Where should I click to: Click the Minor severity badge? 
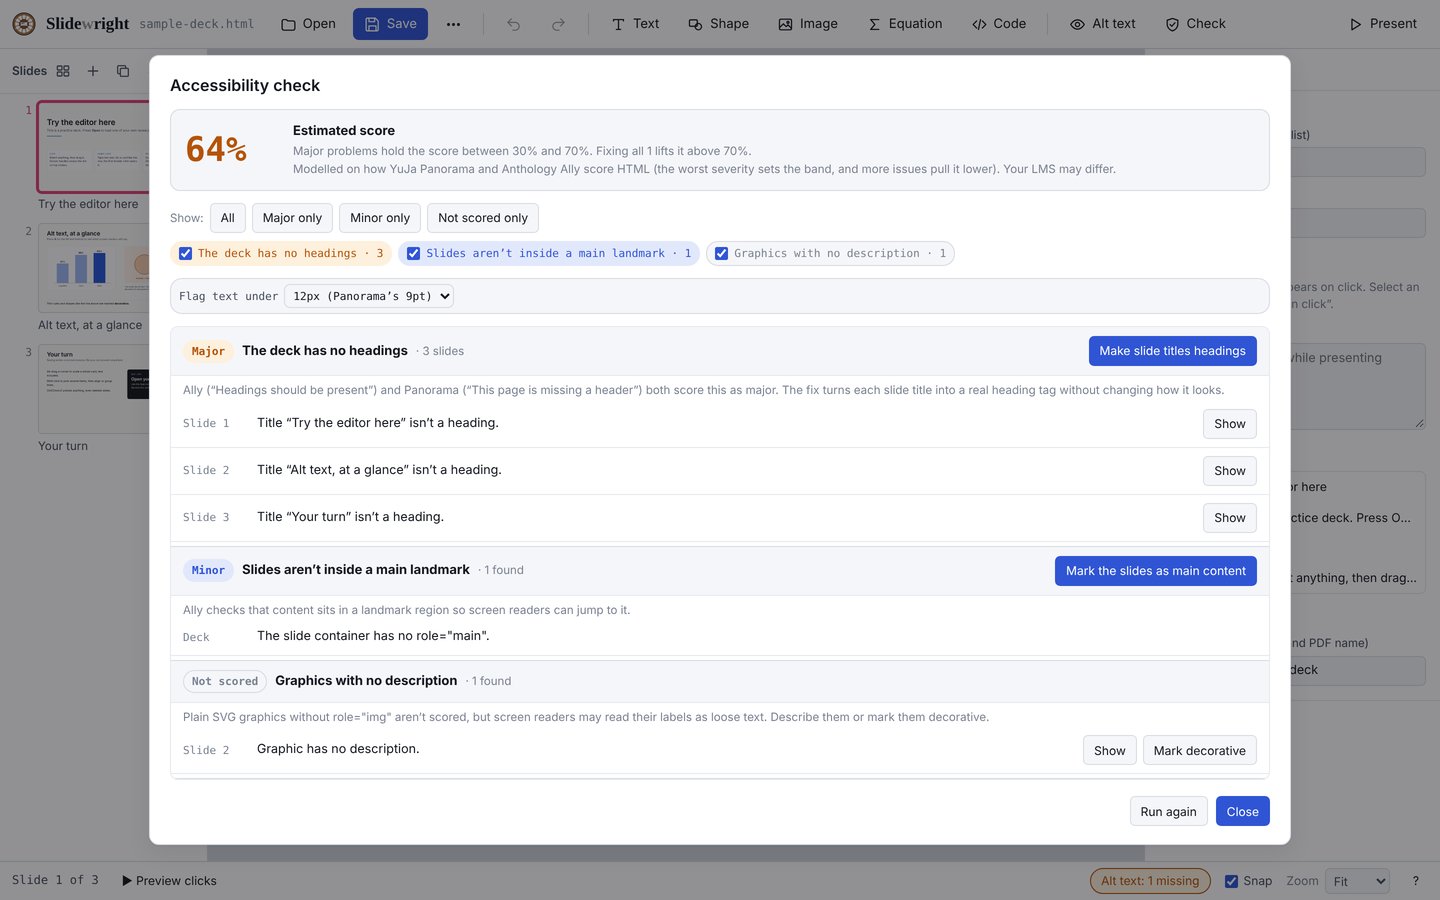click(x=208, y=570)
